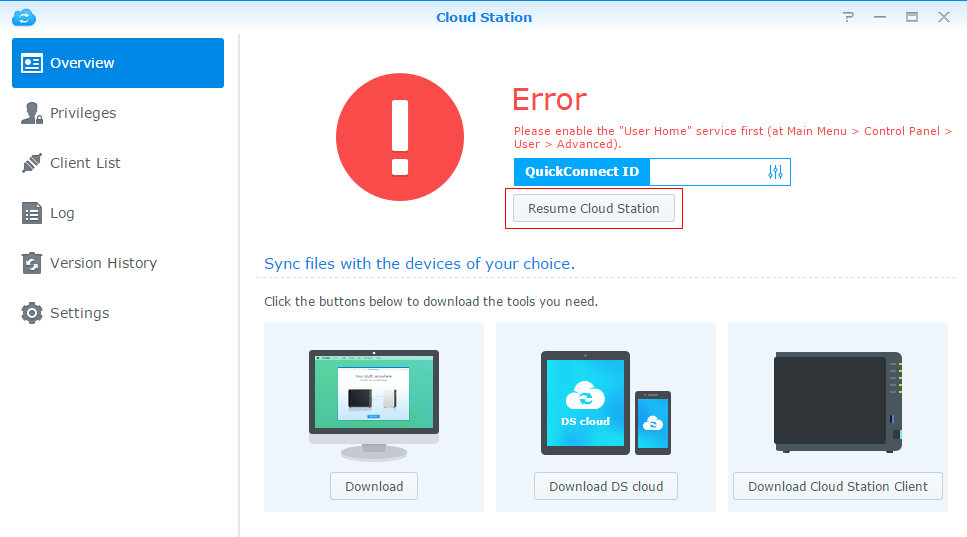Minimize the Cloud Station window
The width and height of the screenshot is (967, 537).
coord(880,17)
